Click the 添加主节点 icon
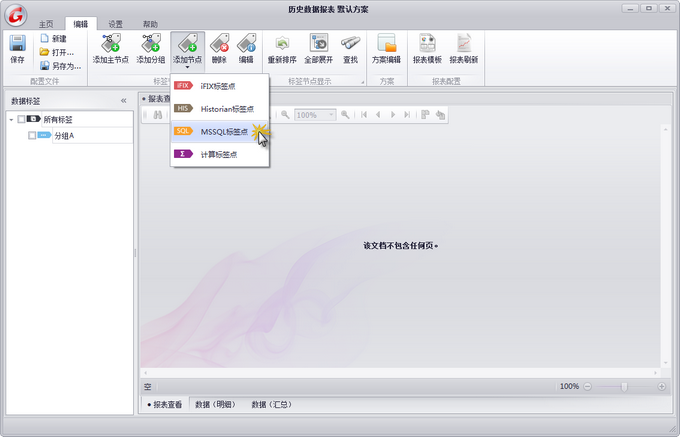The height and width of the screenshot is (437, 680). [x=110, y=43]
